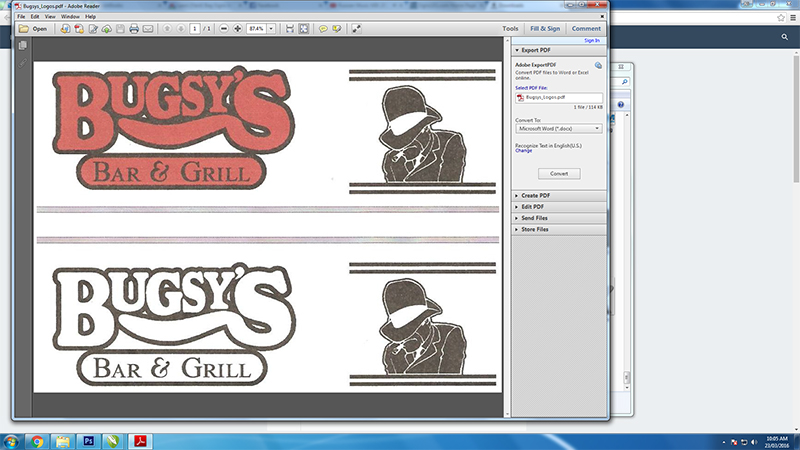800x450 pixels.
Task: Click the Open folder icon in toolbar
Action: click(23, 29)
